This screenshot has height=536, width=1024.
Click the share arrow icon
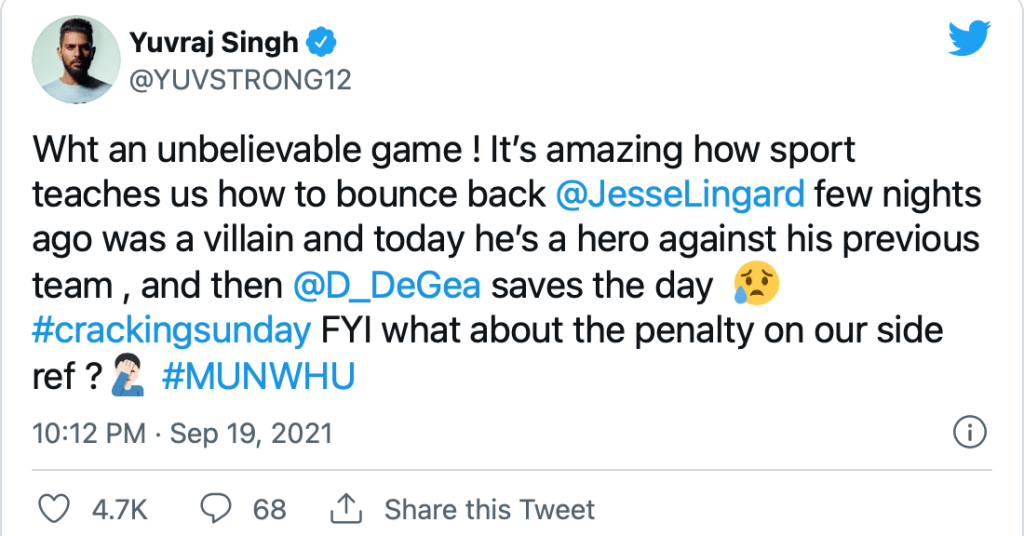(x=347, y=509)
